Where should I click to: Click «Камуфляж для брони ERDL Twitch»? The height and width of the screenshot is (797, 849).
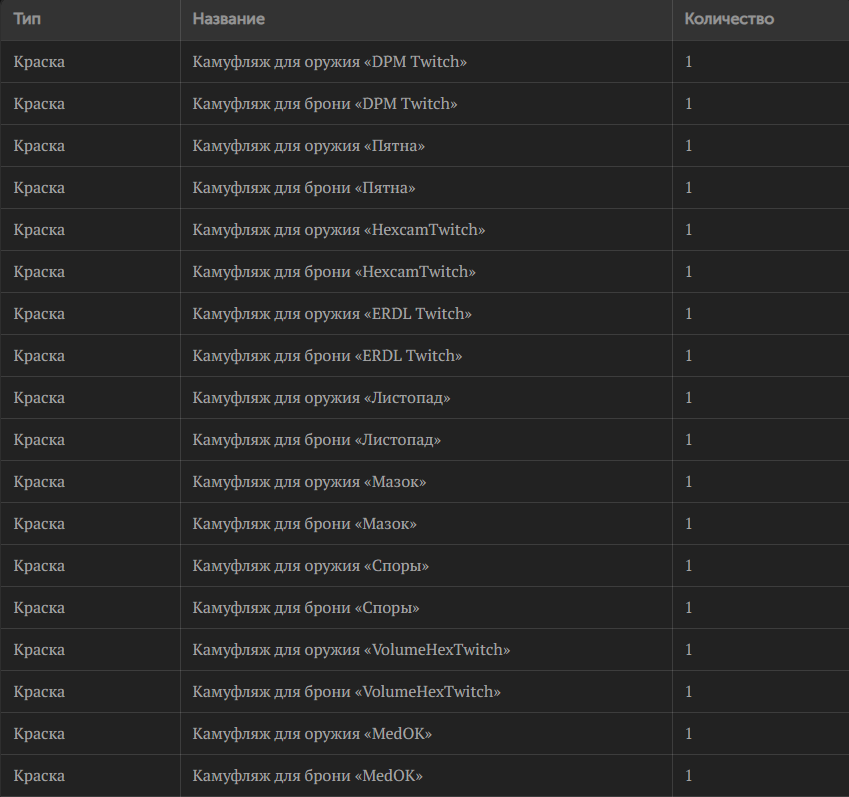327,356
